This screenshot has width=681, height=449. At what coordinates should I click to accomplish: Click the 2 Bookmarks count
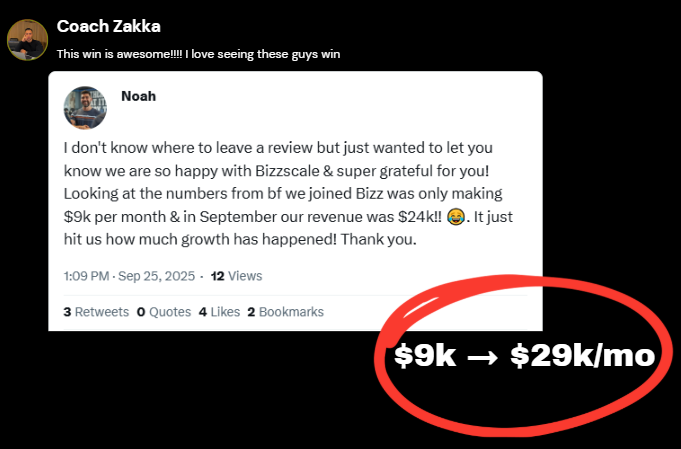[285, 312]
